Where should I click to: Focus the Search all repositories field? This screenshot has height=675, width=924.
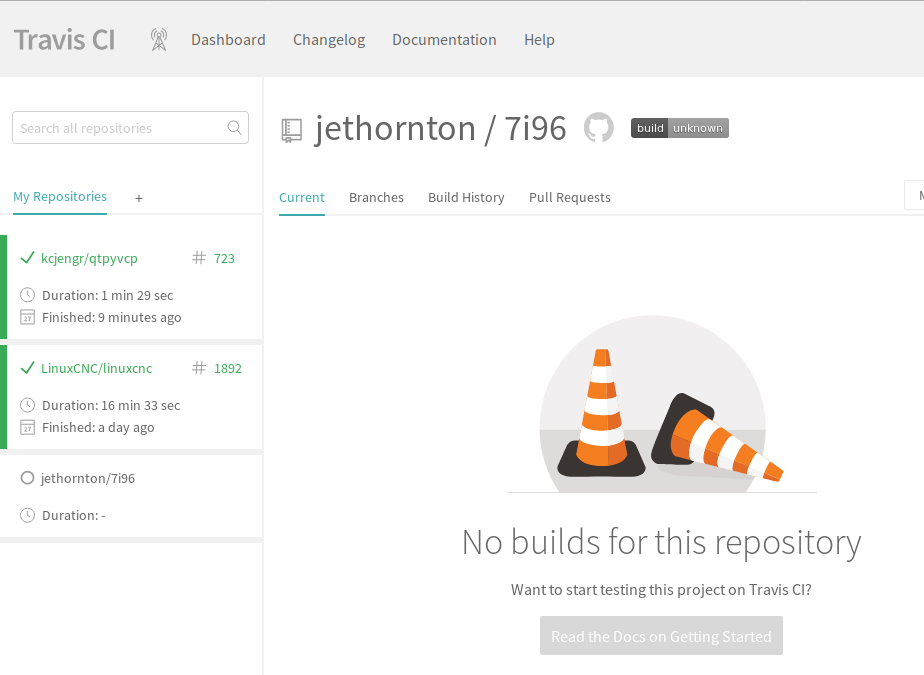coord(130,127)
